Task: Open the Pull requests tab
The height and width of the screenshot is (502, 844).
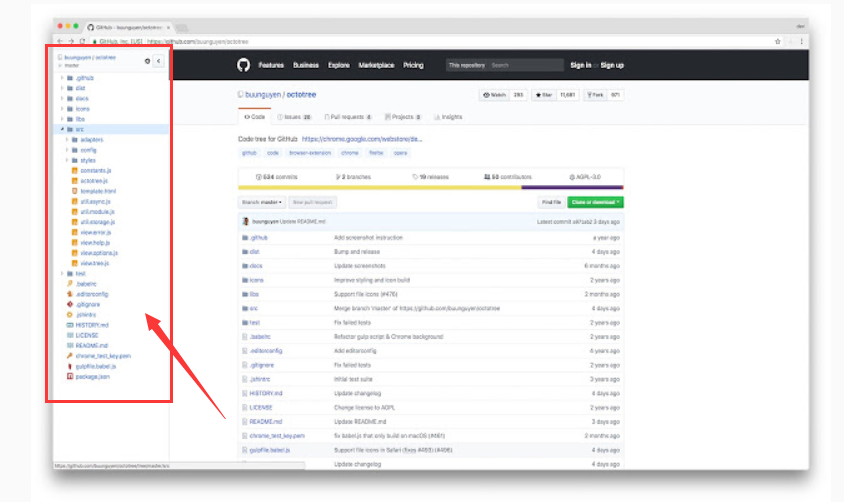Action: (x=348, y=117)
